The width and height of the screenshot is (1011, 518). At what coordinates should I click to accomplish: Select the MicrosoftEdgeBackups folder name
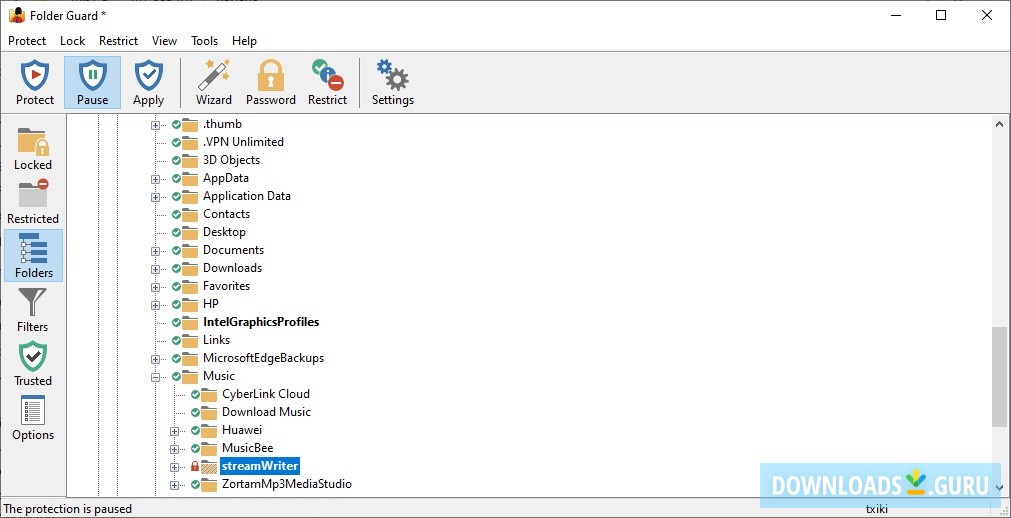coord(264,357)
